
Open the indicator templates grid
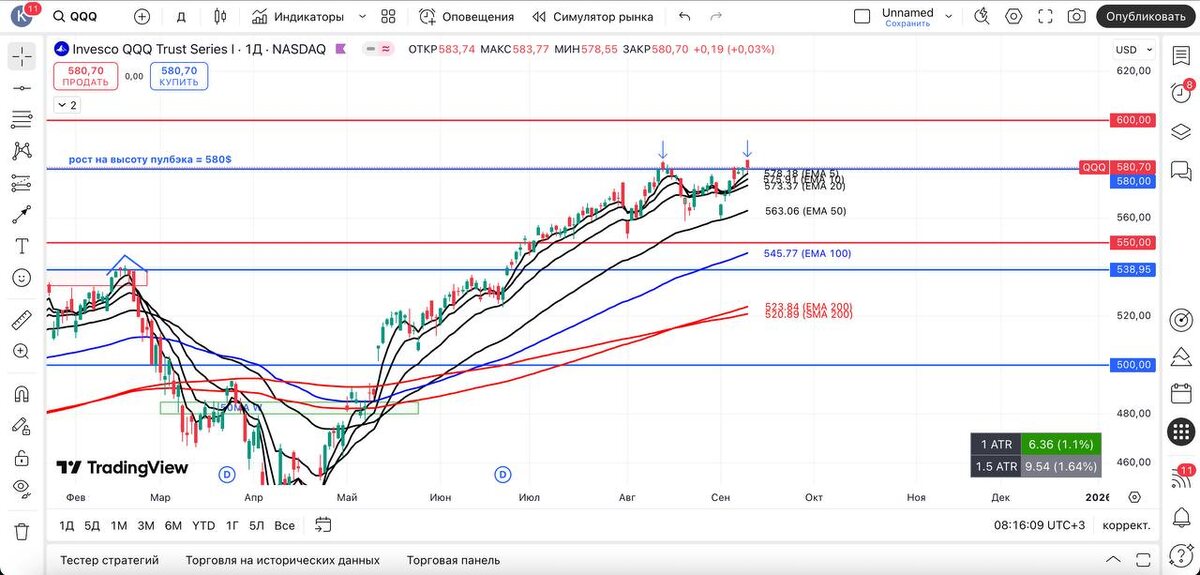pos(389,17)
